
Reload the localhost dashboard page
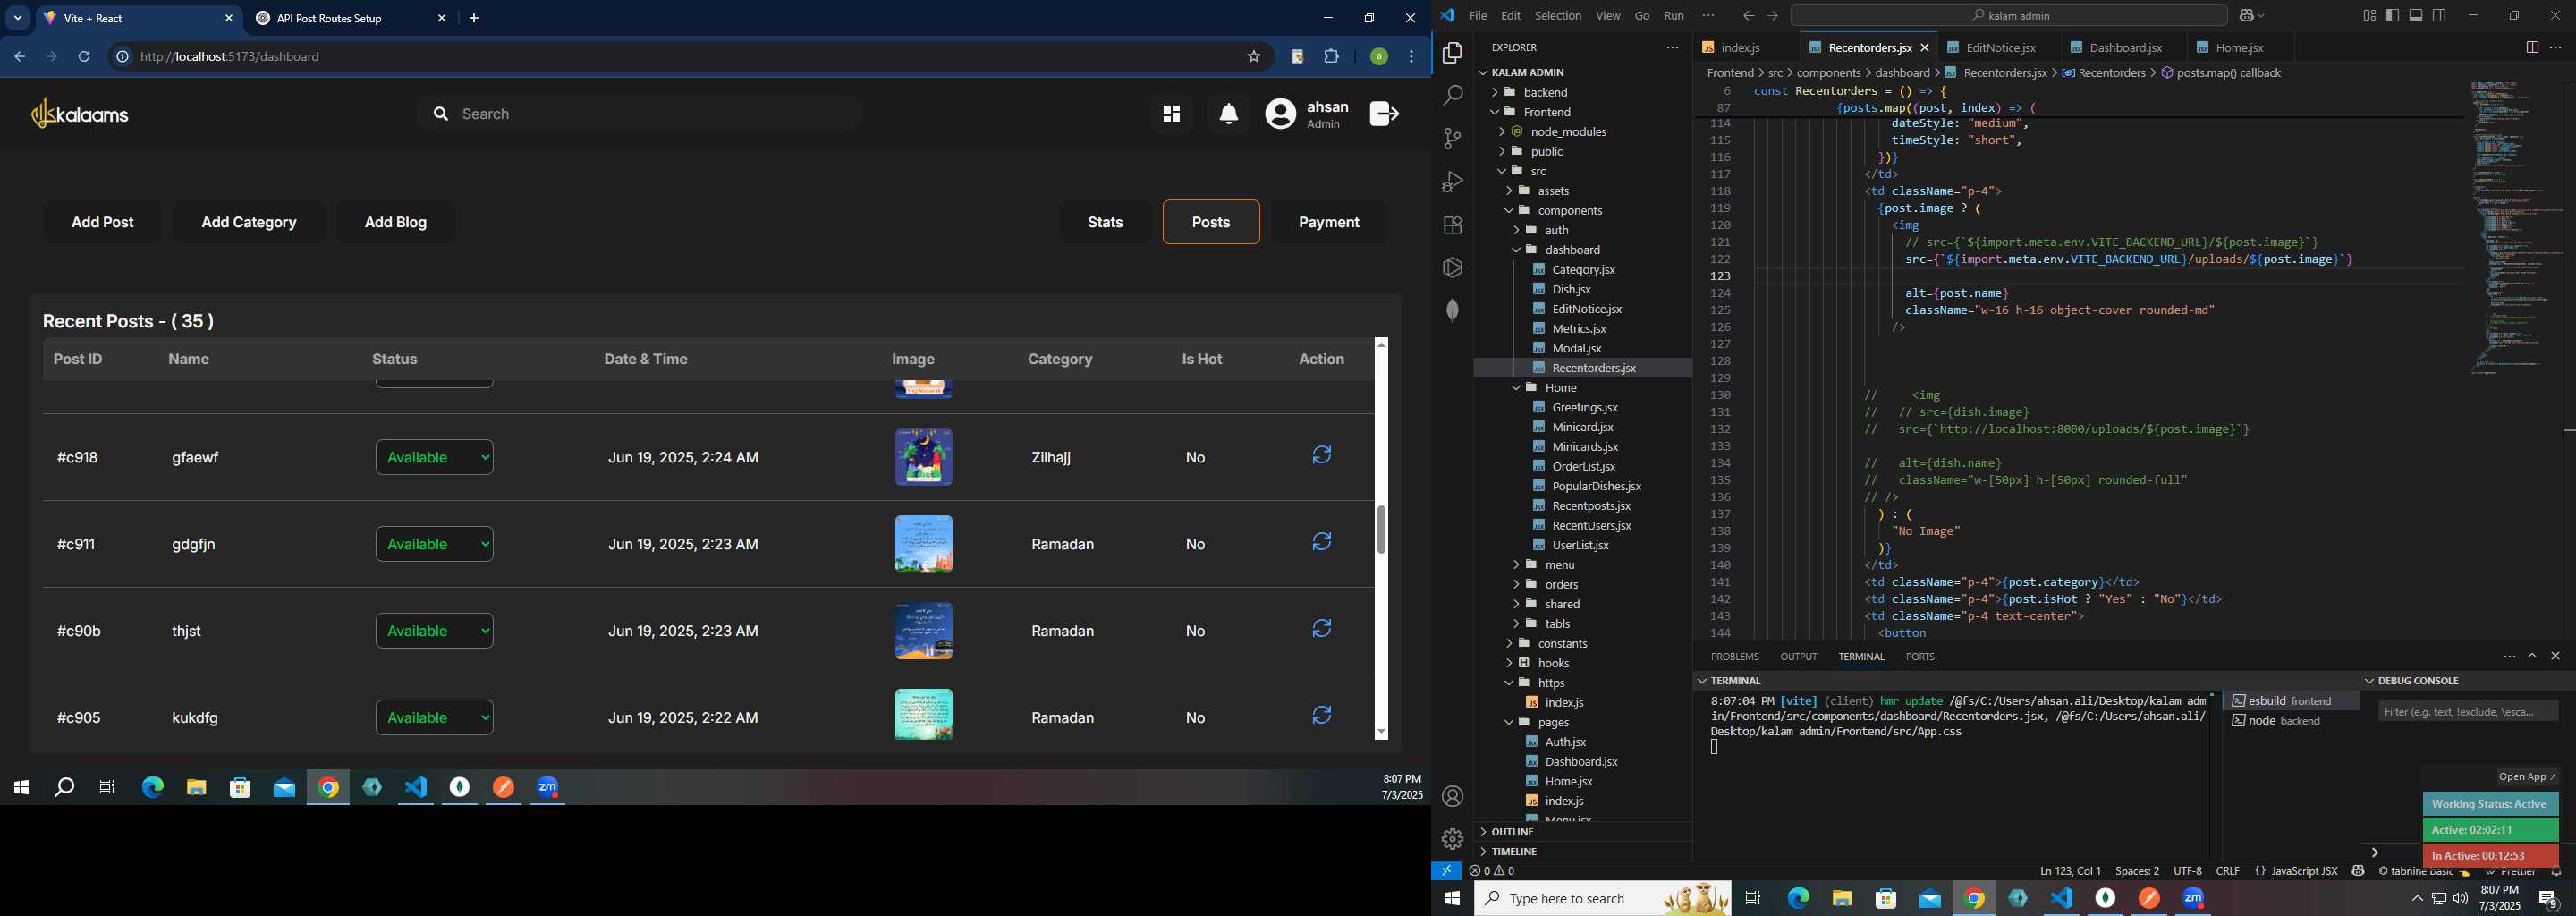(x=84, y=57)
